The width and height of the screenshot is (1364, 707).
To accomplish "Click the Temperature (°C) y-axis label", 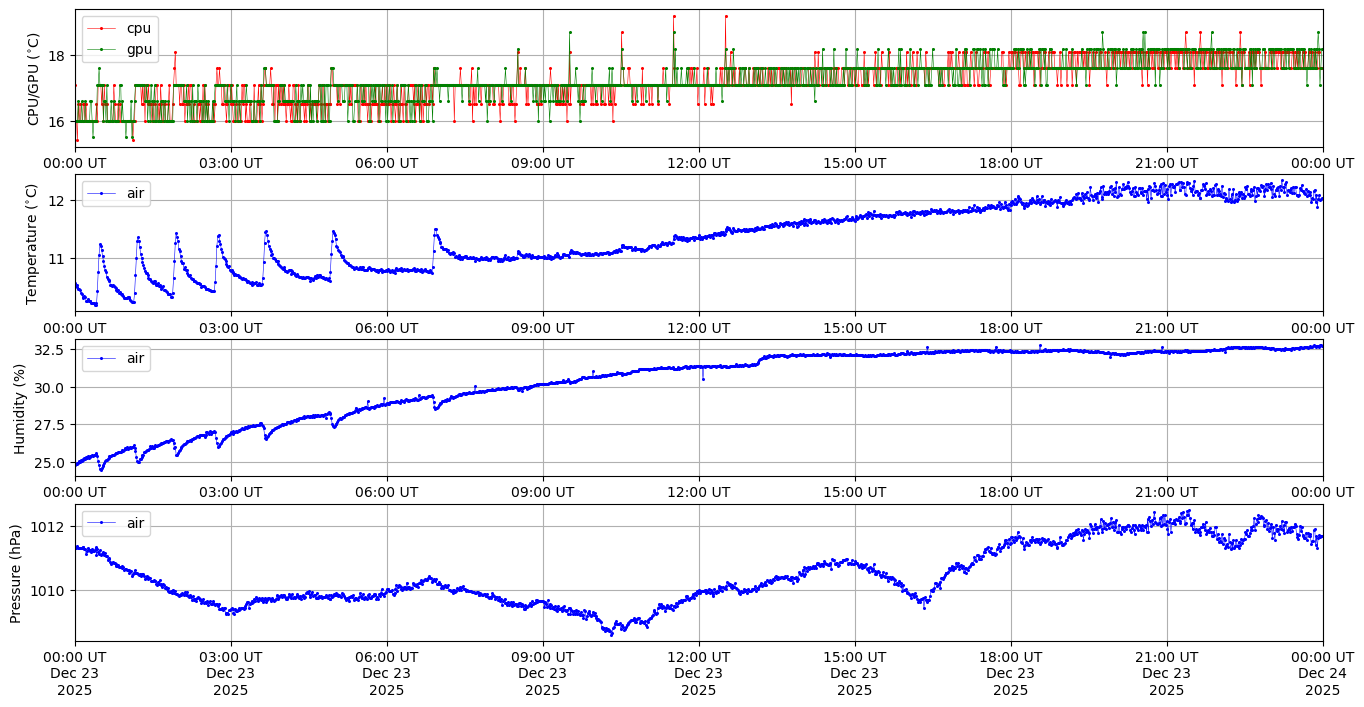I will tap(31, 243).
